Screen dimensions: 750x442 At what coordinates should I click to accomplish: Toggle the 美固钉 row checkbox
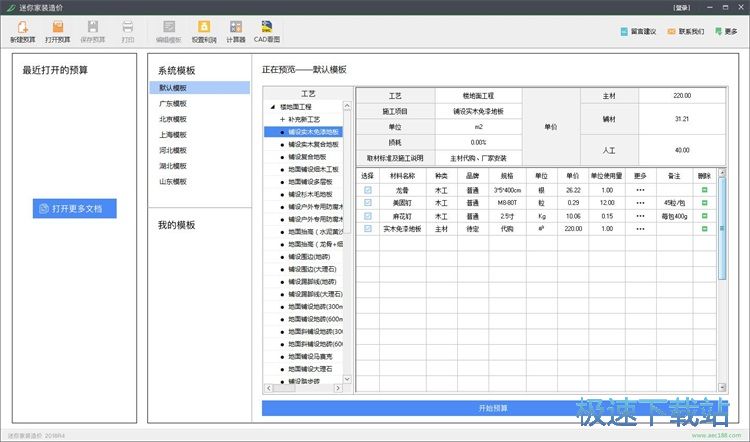point(368,203)
